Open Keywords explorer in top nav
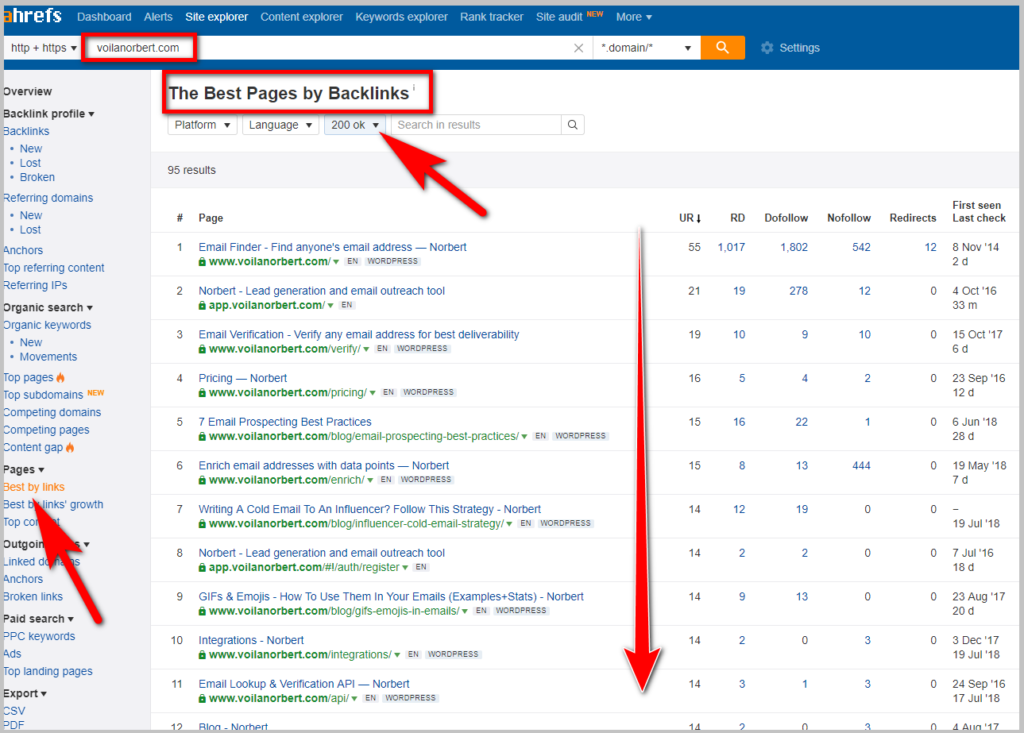The image size is (1024, 733). (x=402, y=17)
